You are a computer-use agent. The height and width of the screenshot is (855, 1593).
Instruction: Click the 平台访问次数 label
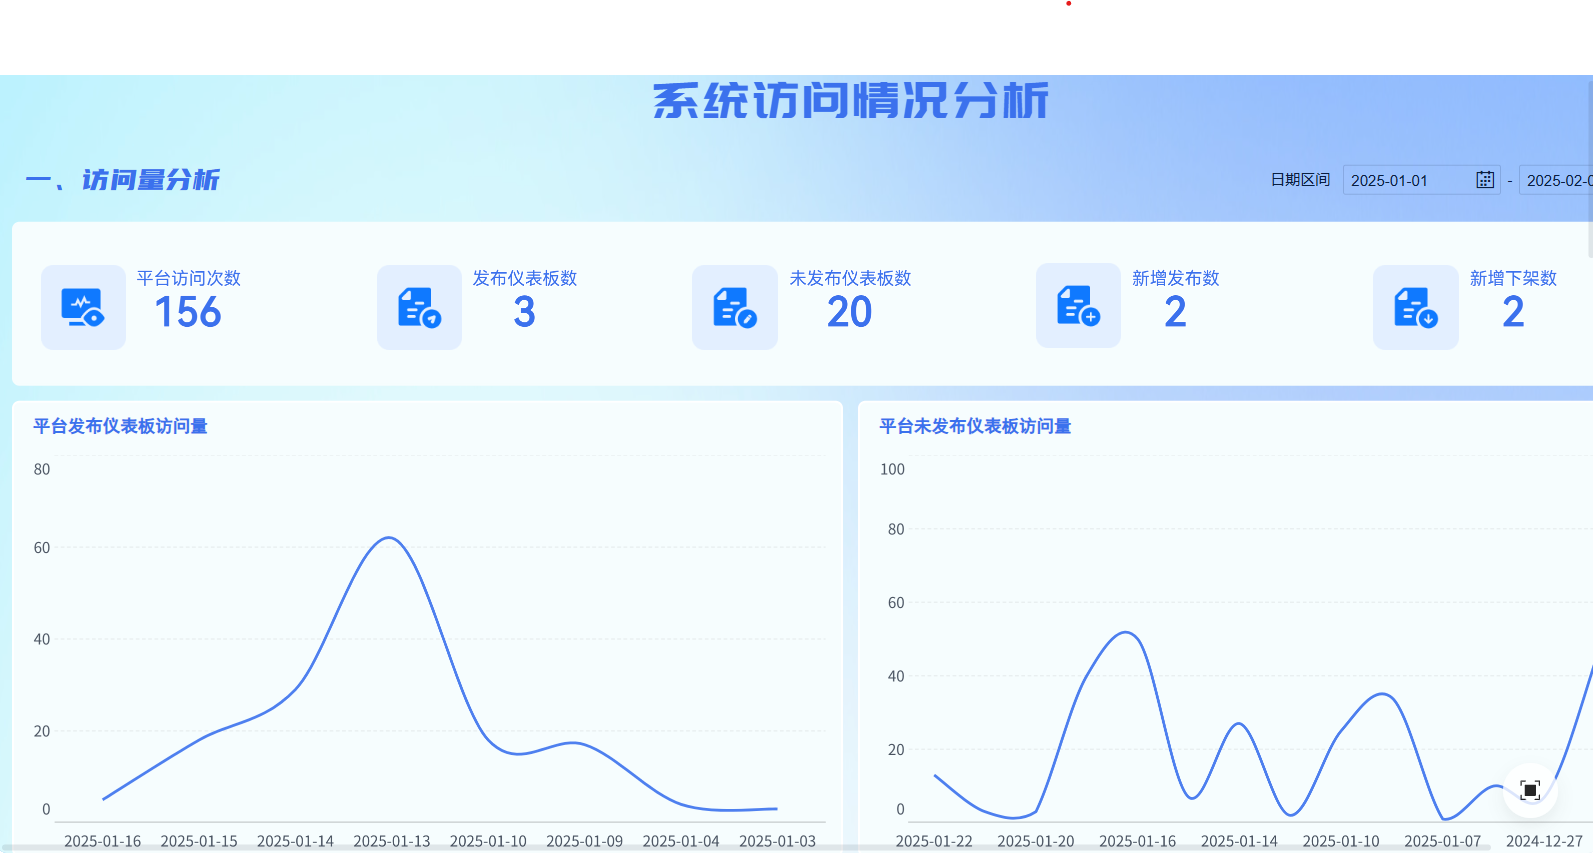[189, 278]
